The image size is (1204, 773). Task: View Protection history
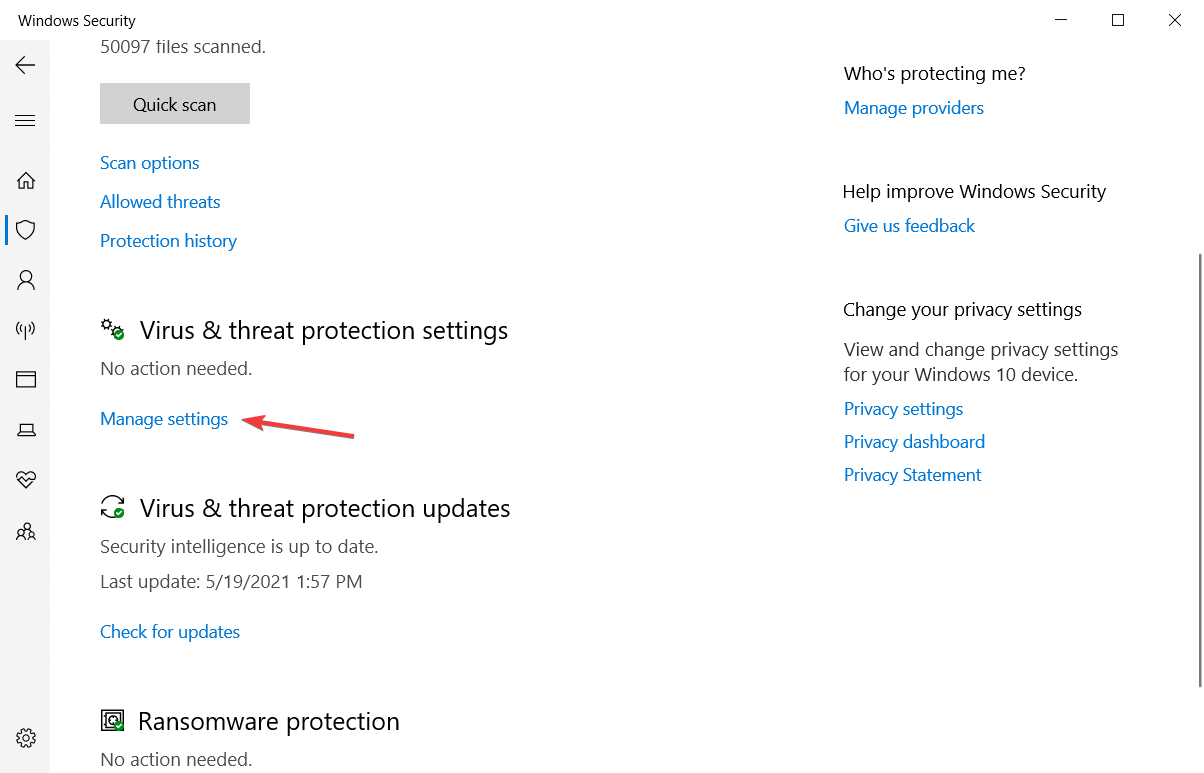coord(168,241)
